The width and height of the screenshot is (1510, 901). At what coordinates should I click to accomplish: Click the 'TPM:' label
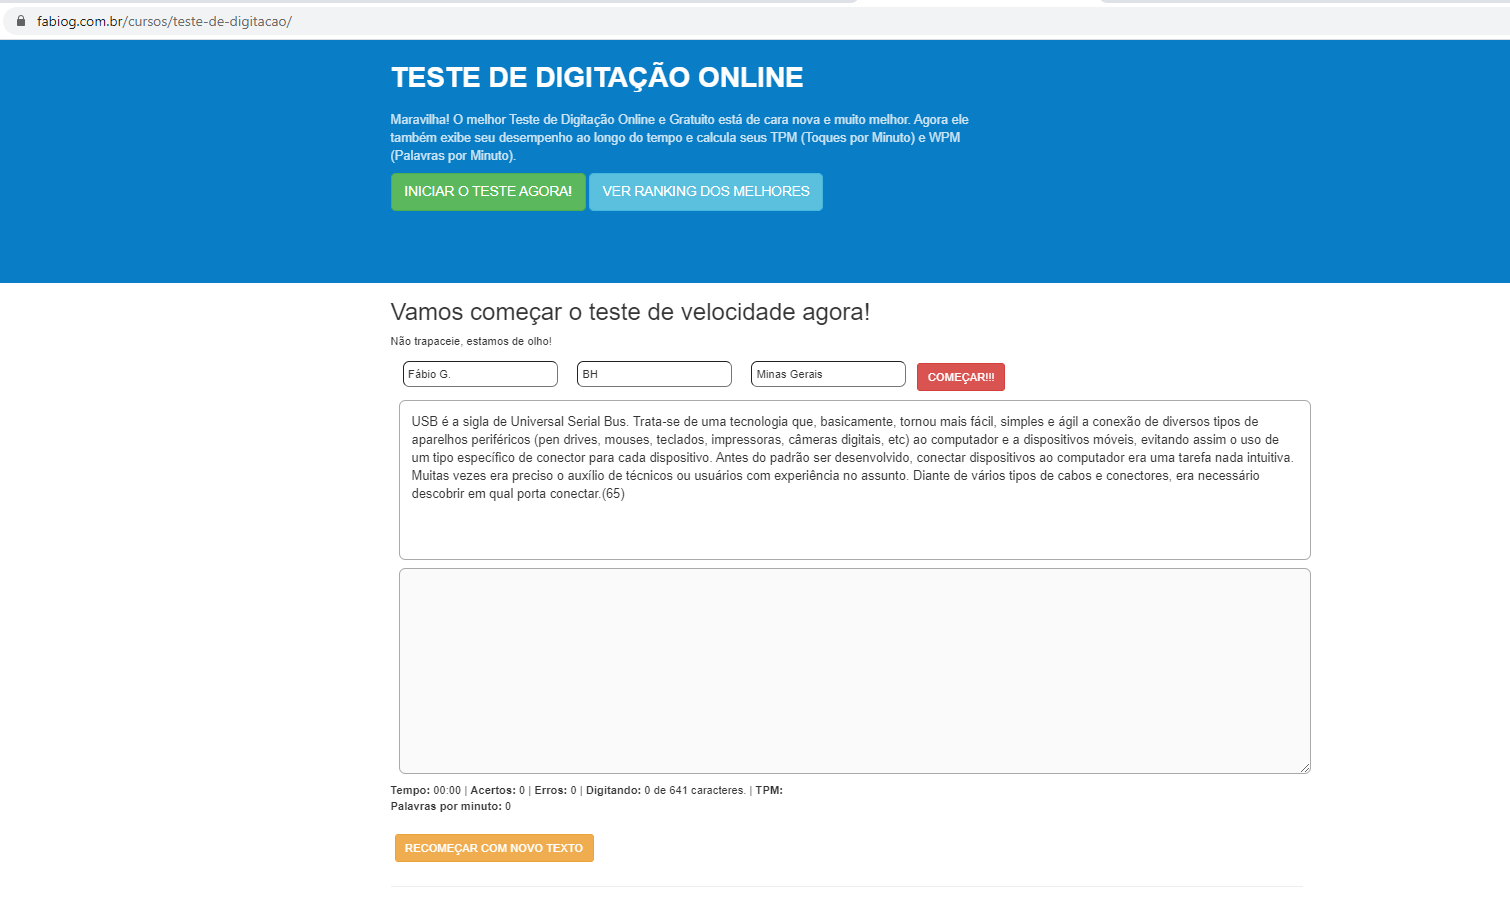[x=769, y=790]
